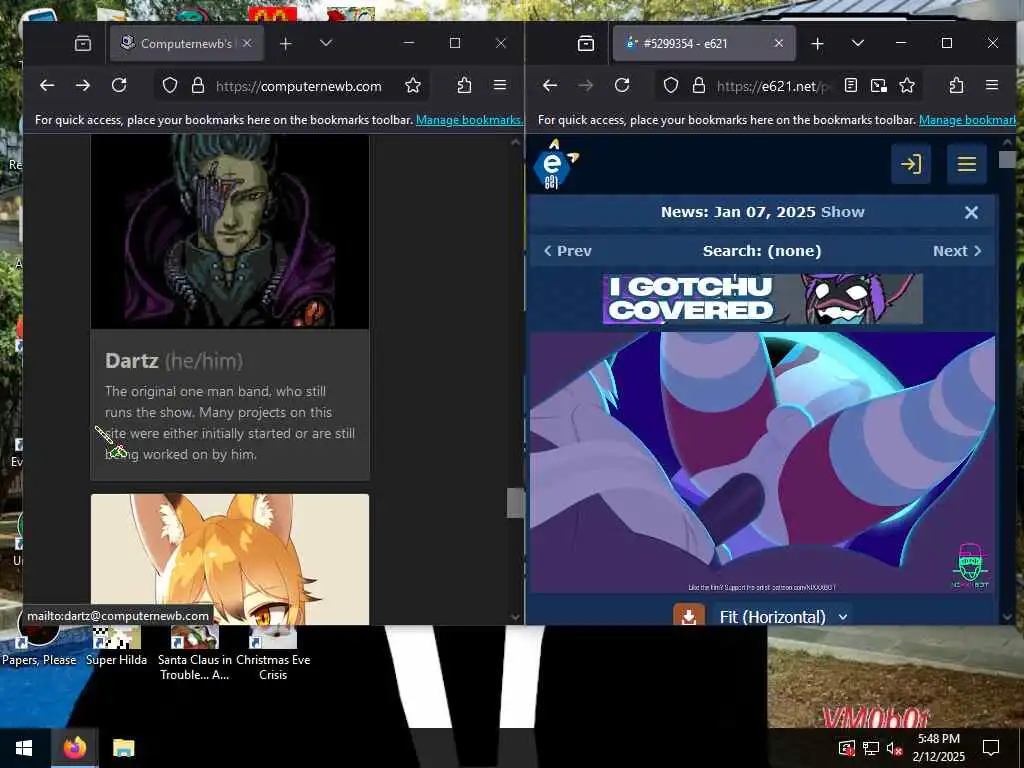
Task: Click the e621 page scrollbar thumb
Action: (x=1007, y=159)
